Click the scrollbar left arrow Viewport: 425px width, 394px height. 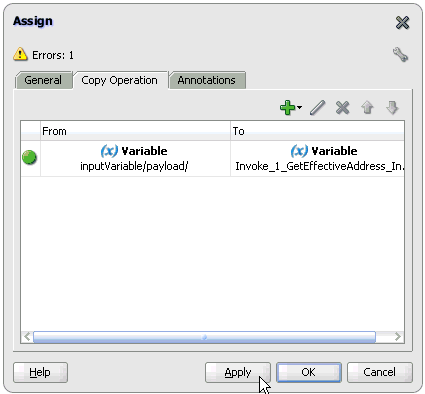click(27, 337)
